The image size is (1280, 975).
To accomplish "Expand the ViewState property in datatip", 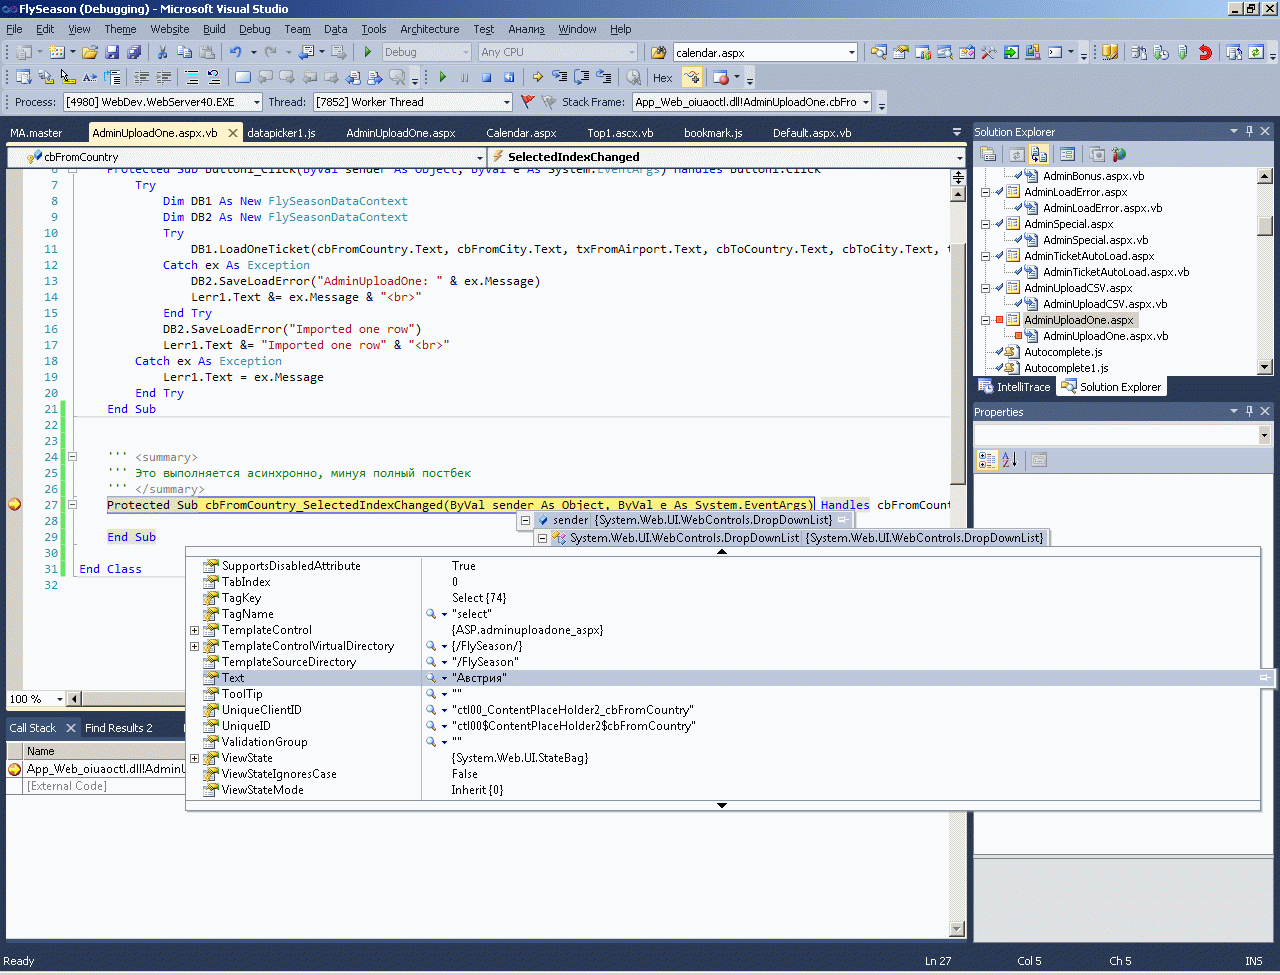I will point(194,758).
